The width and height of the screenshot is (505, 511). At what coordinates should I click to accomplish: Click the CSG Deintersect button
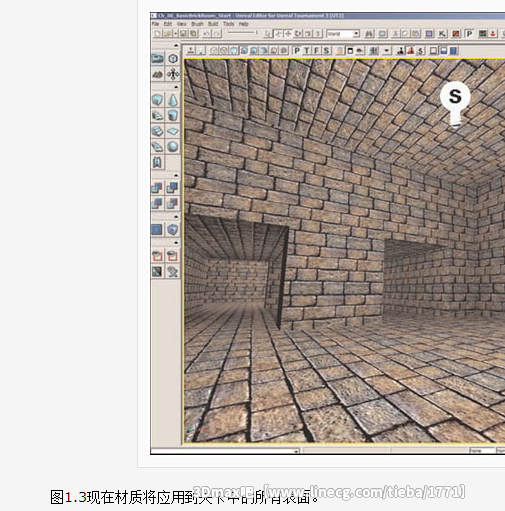(x=173, y=203)
